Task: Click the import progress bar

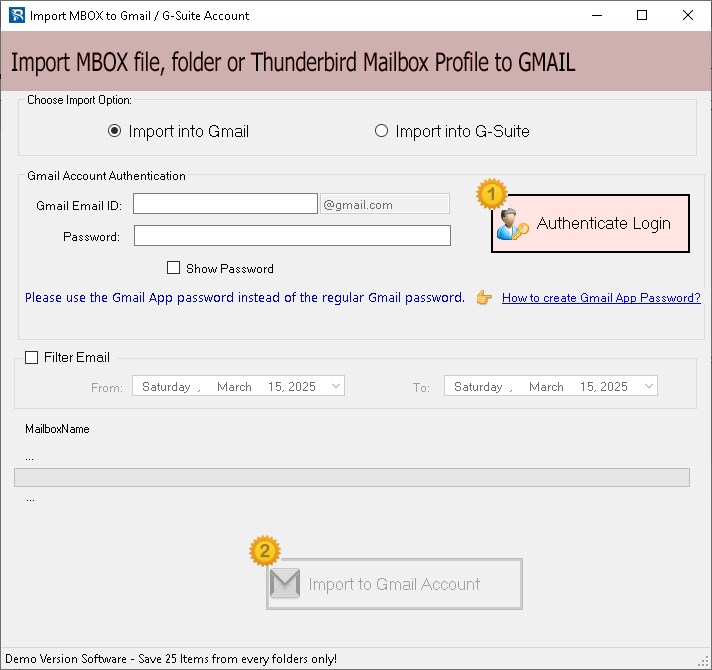Action: click(352, 478)
